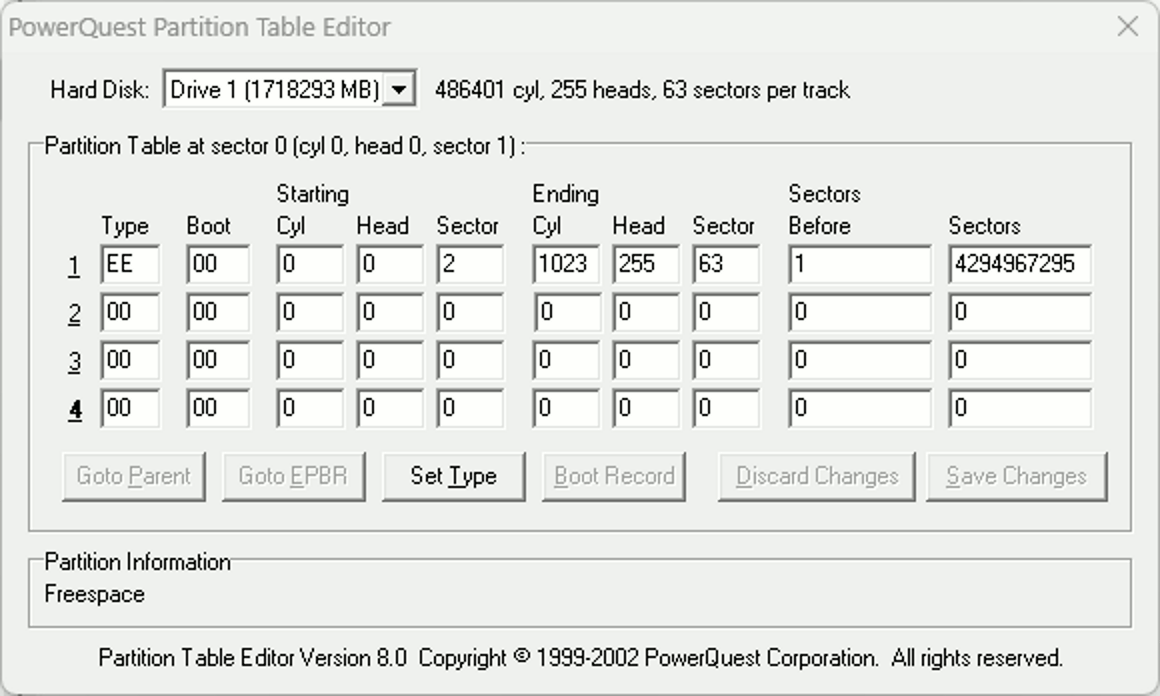Click row 3 Starting Cyl field
The height and width of the screenshot is (696, 1160).
(x=310, y=360)
